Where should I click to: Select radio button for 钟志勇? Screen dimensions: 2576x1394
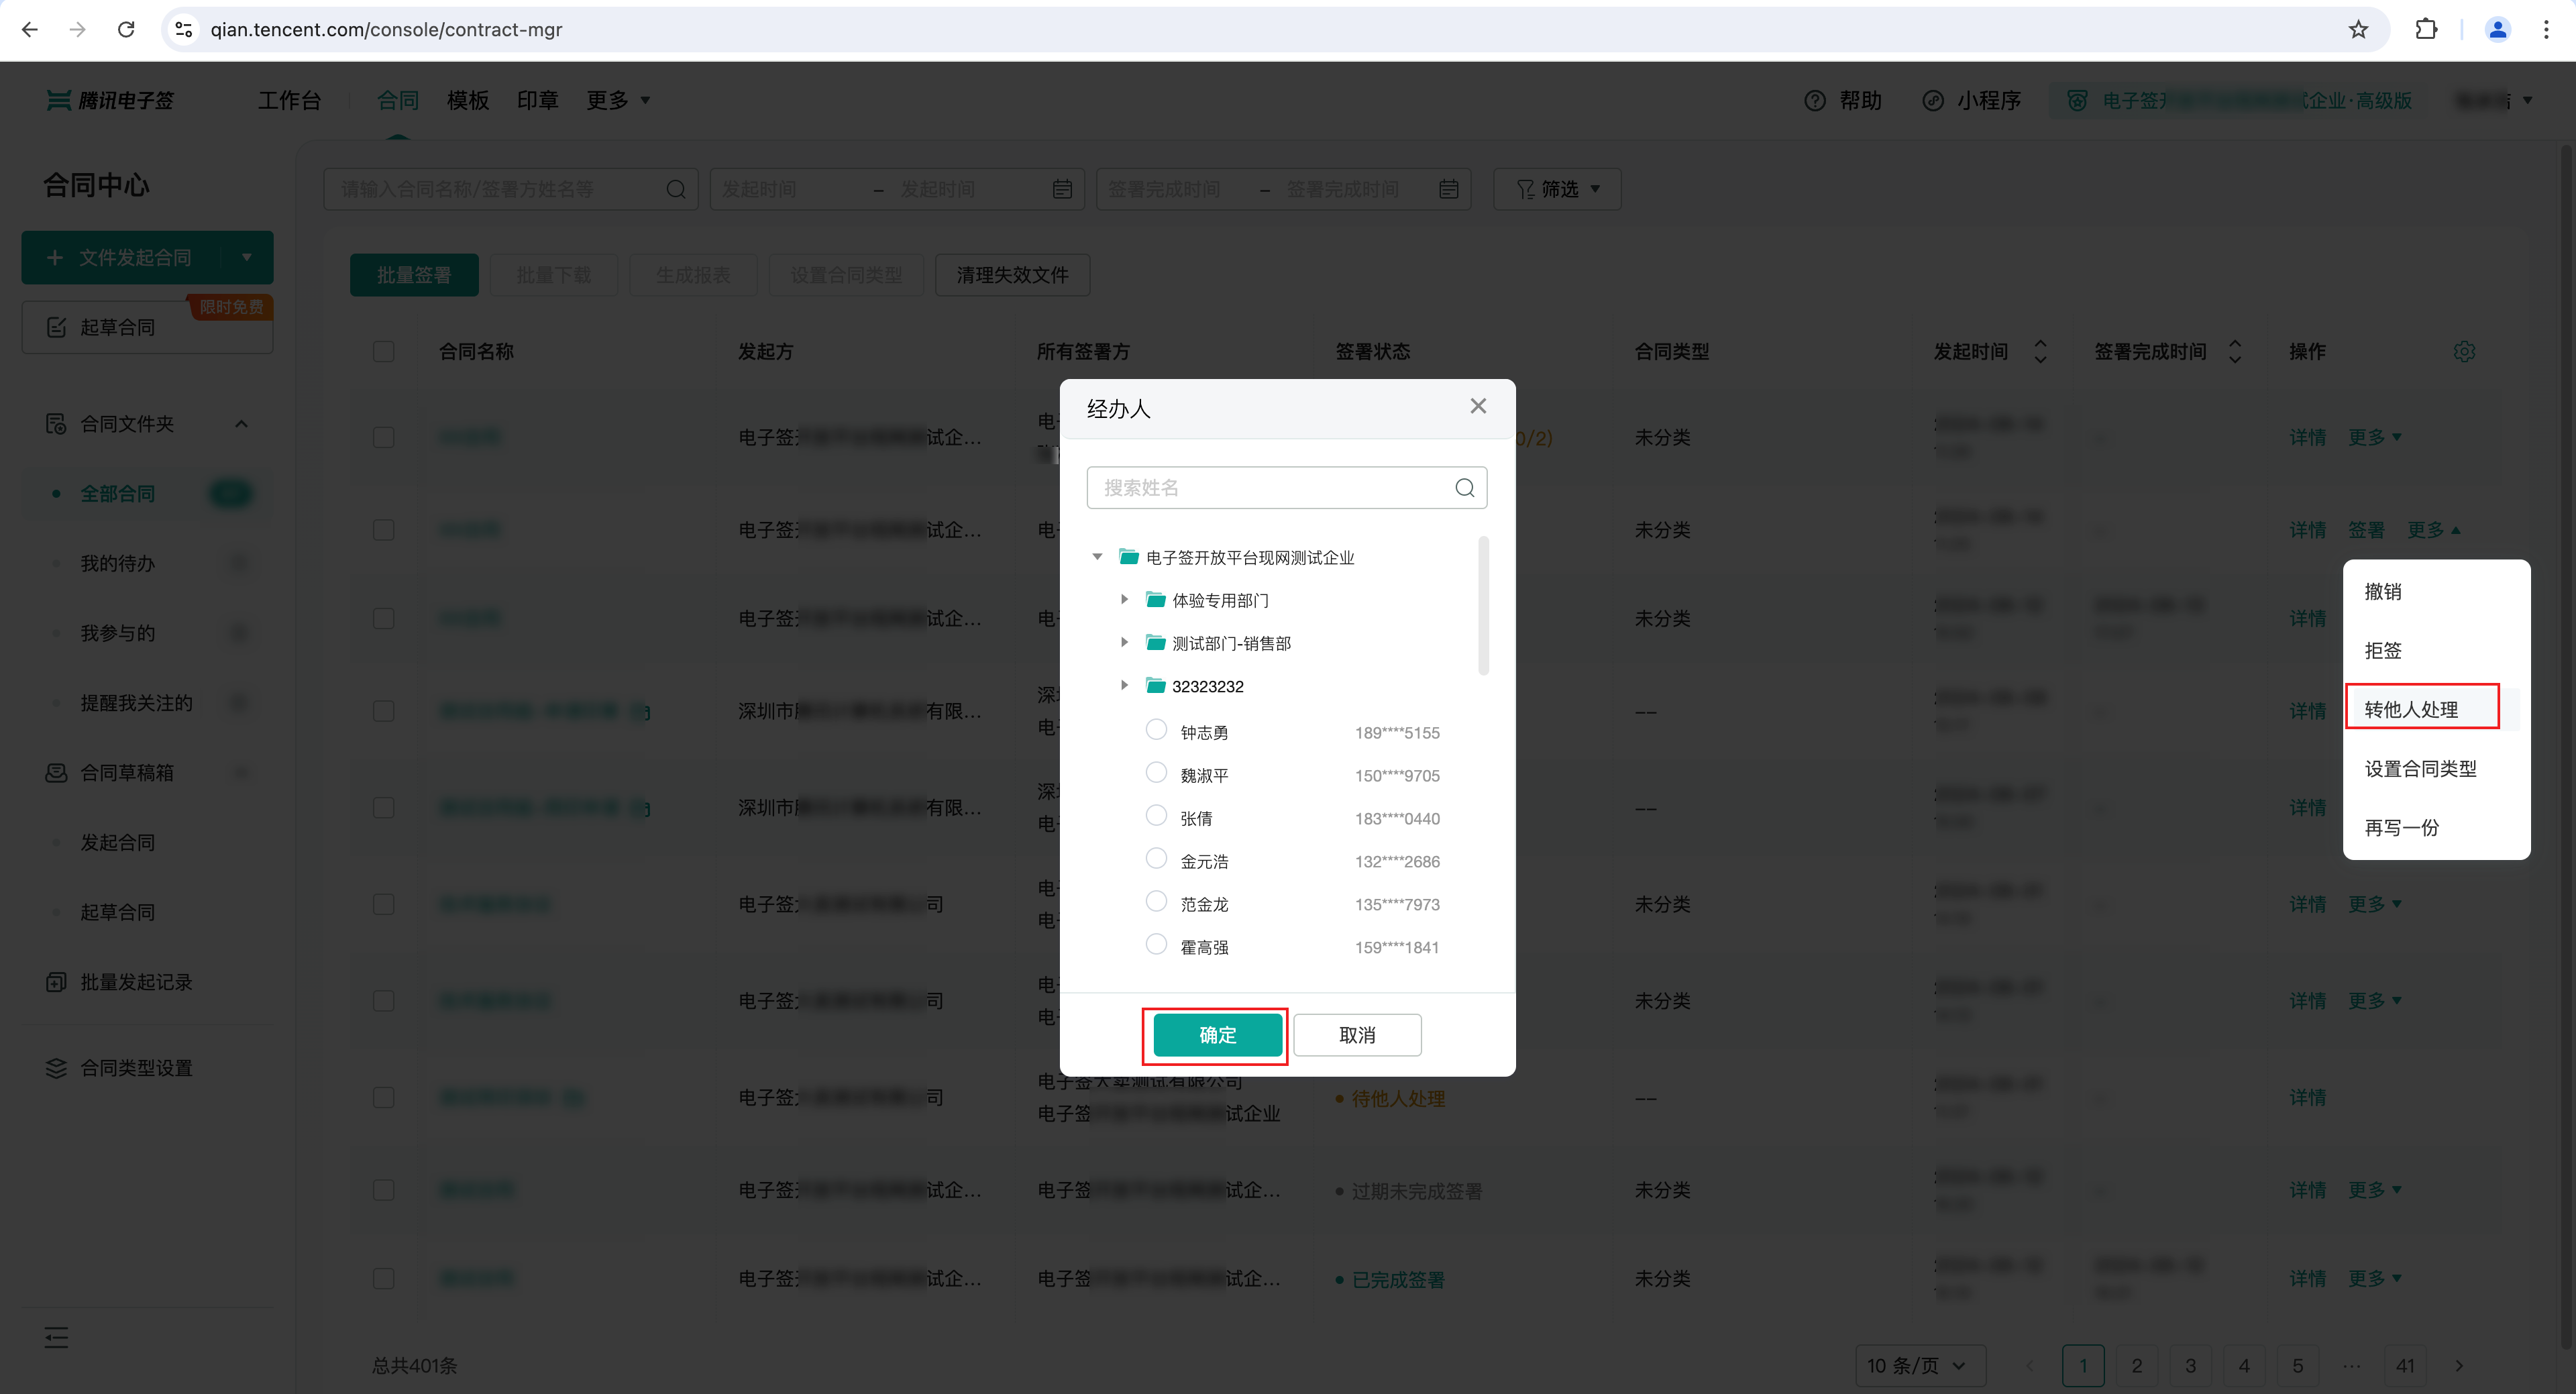point(1156,730)
